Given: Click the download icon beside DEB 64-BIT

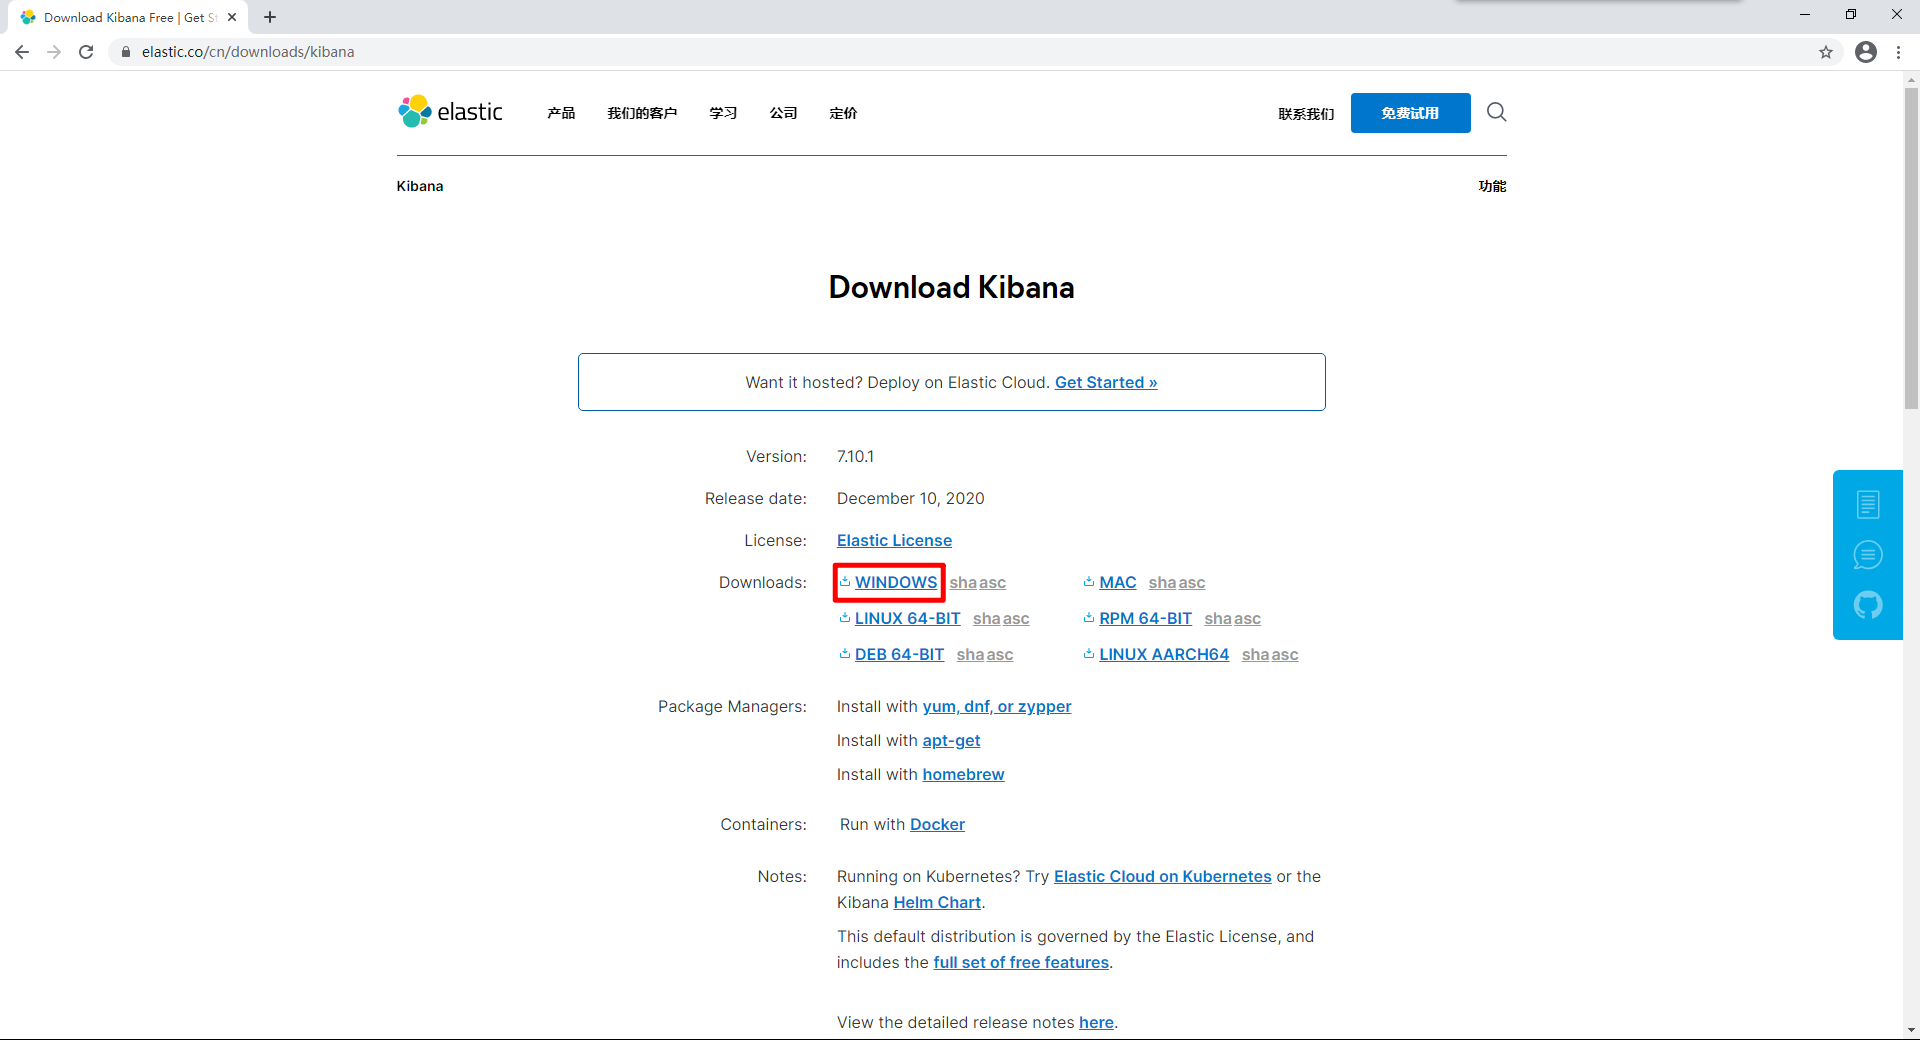Looking at the screenshot, I should [x=845, y=653].
